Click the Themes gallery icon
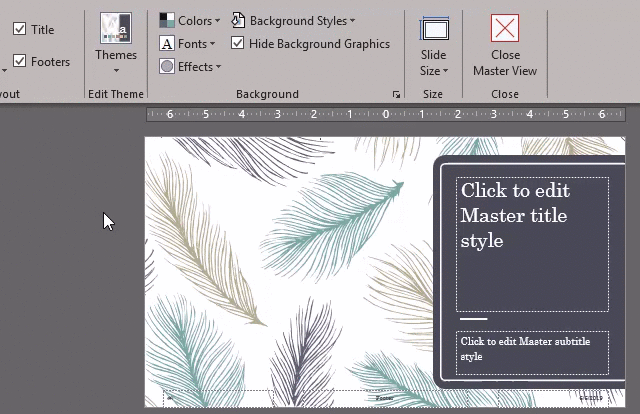Screen dimensions: 640x414 click(116, 28)
